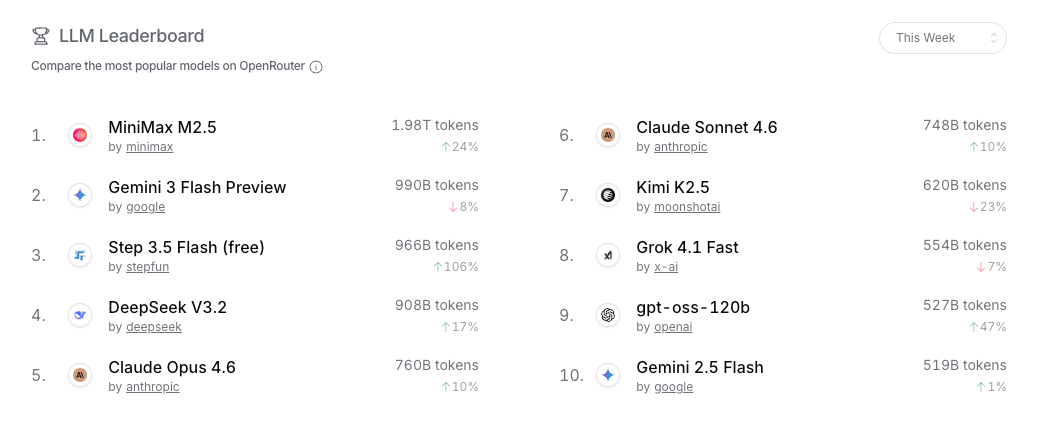
Task: Follow the minimax author link
Action: (149, 147)
